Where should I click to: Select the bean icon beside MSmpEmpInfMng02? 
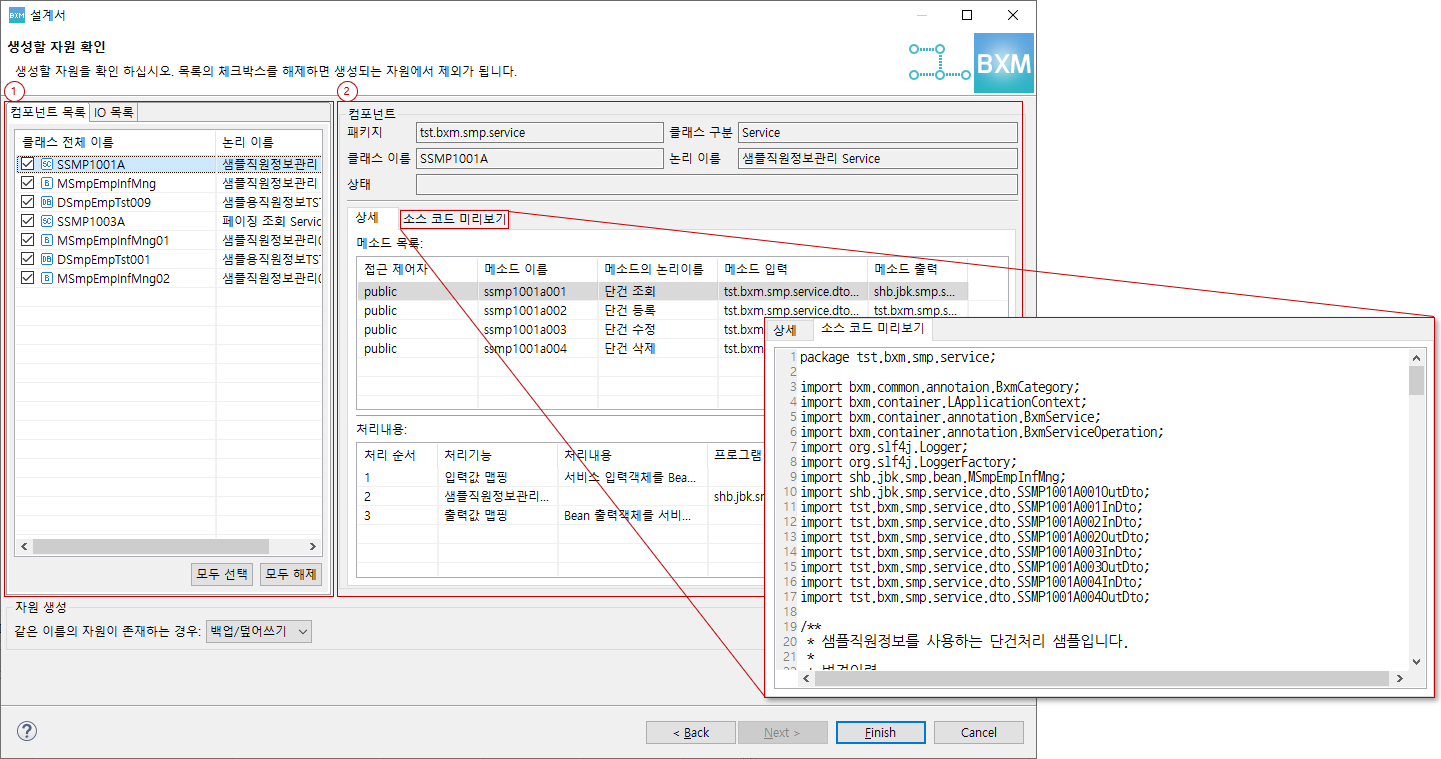click(x=46, y=278)
